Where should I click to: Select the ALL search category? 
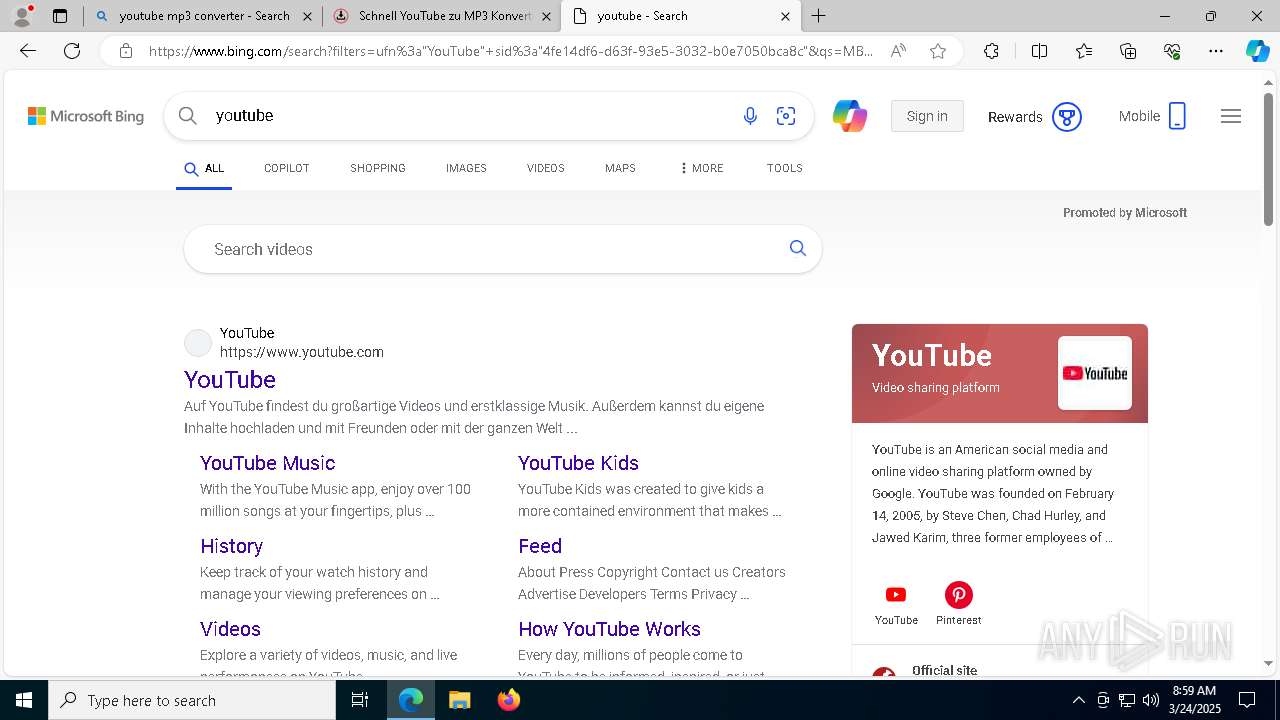point(204,169)
